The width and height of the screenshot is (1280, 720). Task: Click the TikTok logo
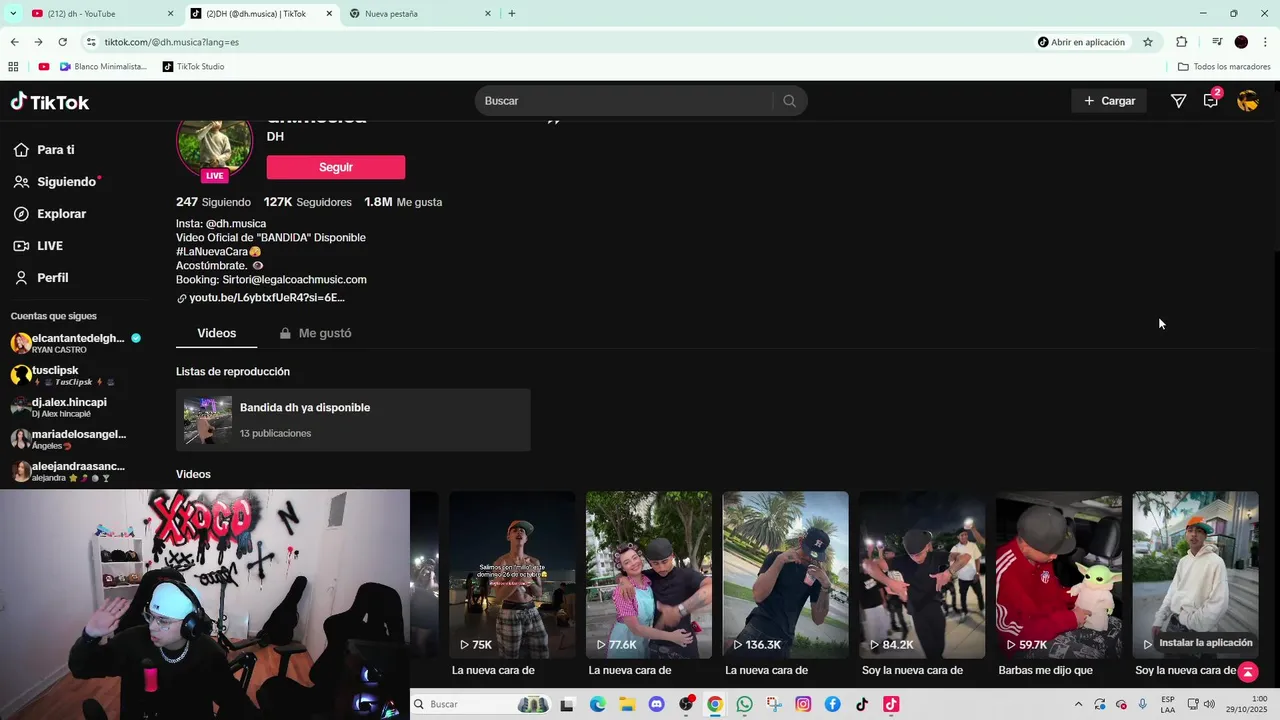50,102
